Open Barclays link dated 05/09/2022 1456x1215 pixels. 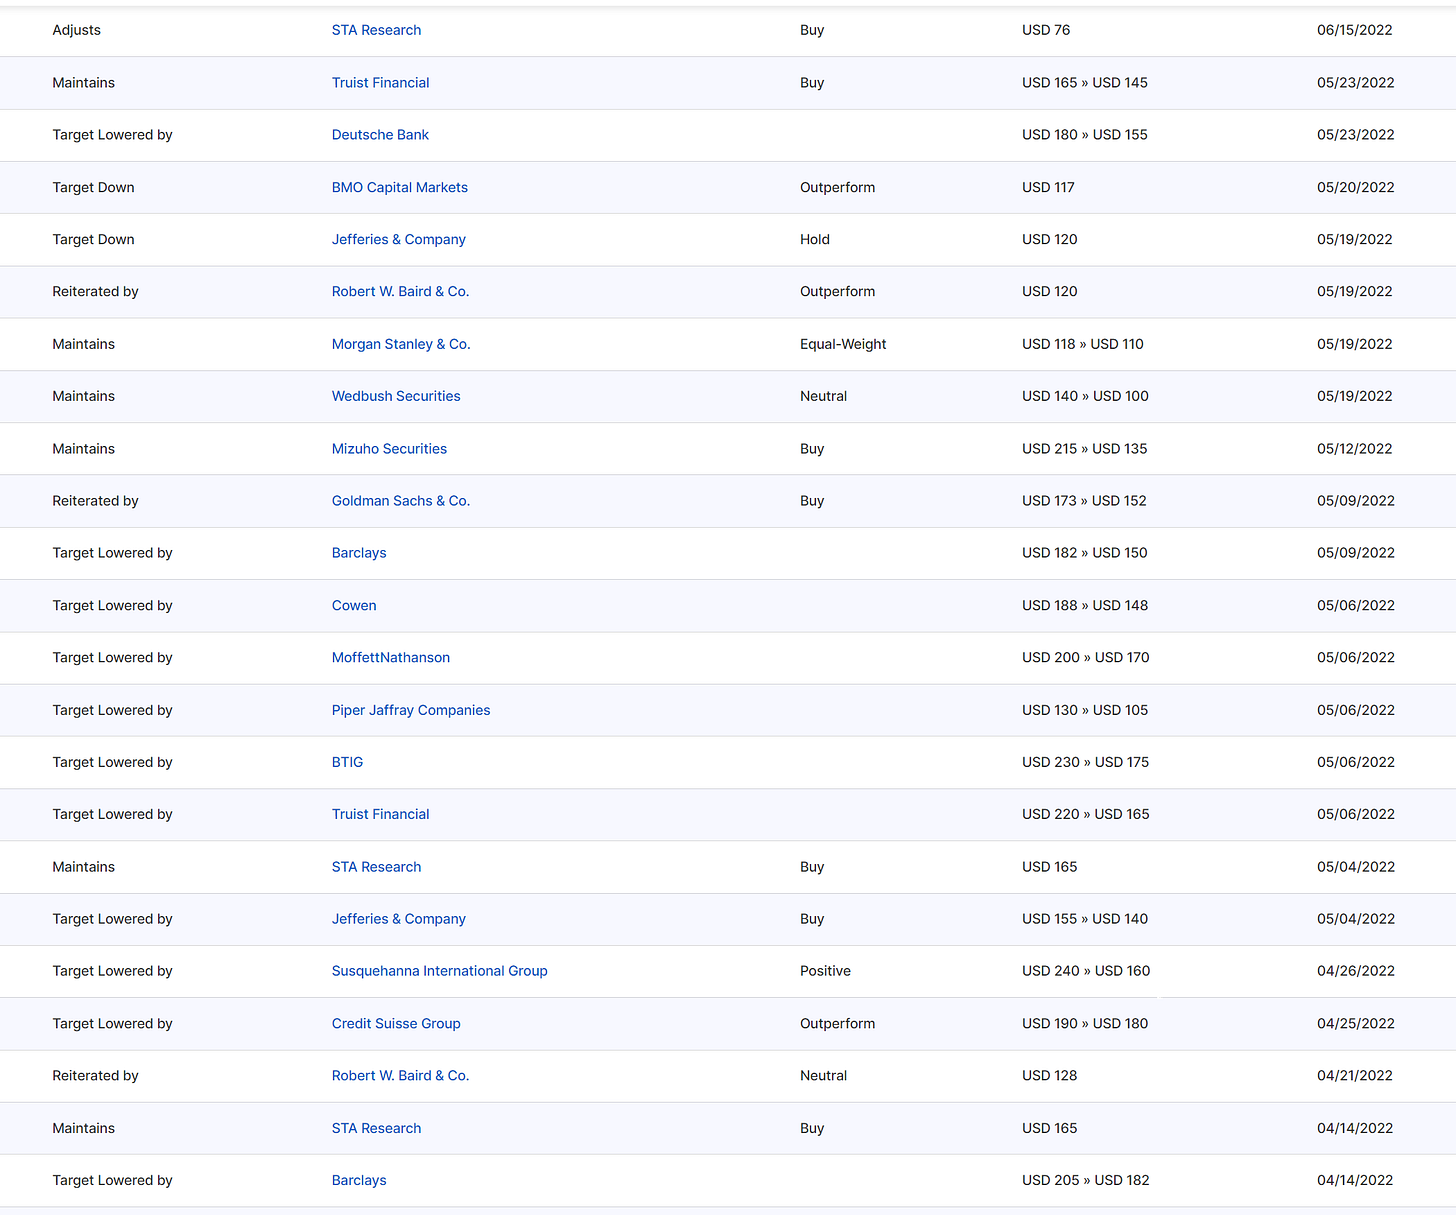point(359,553)
